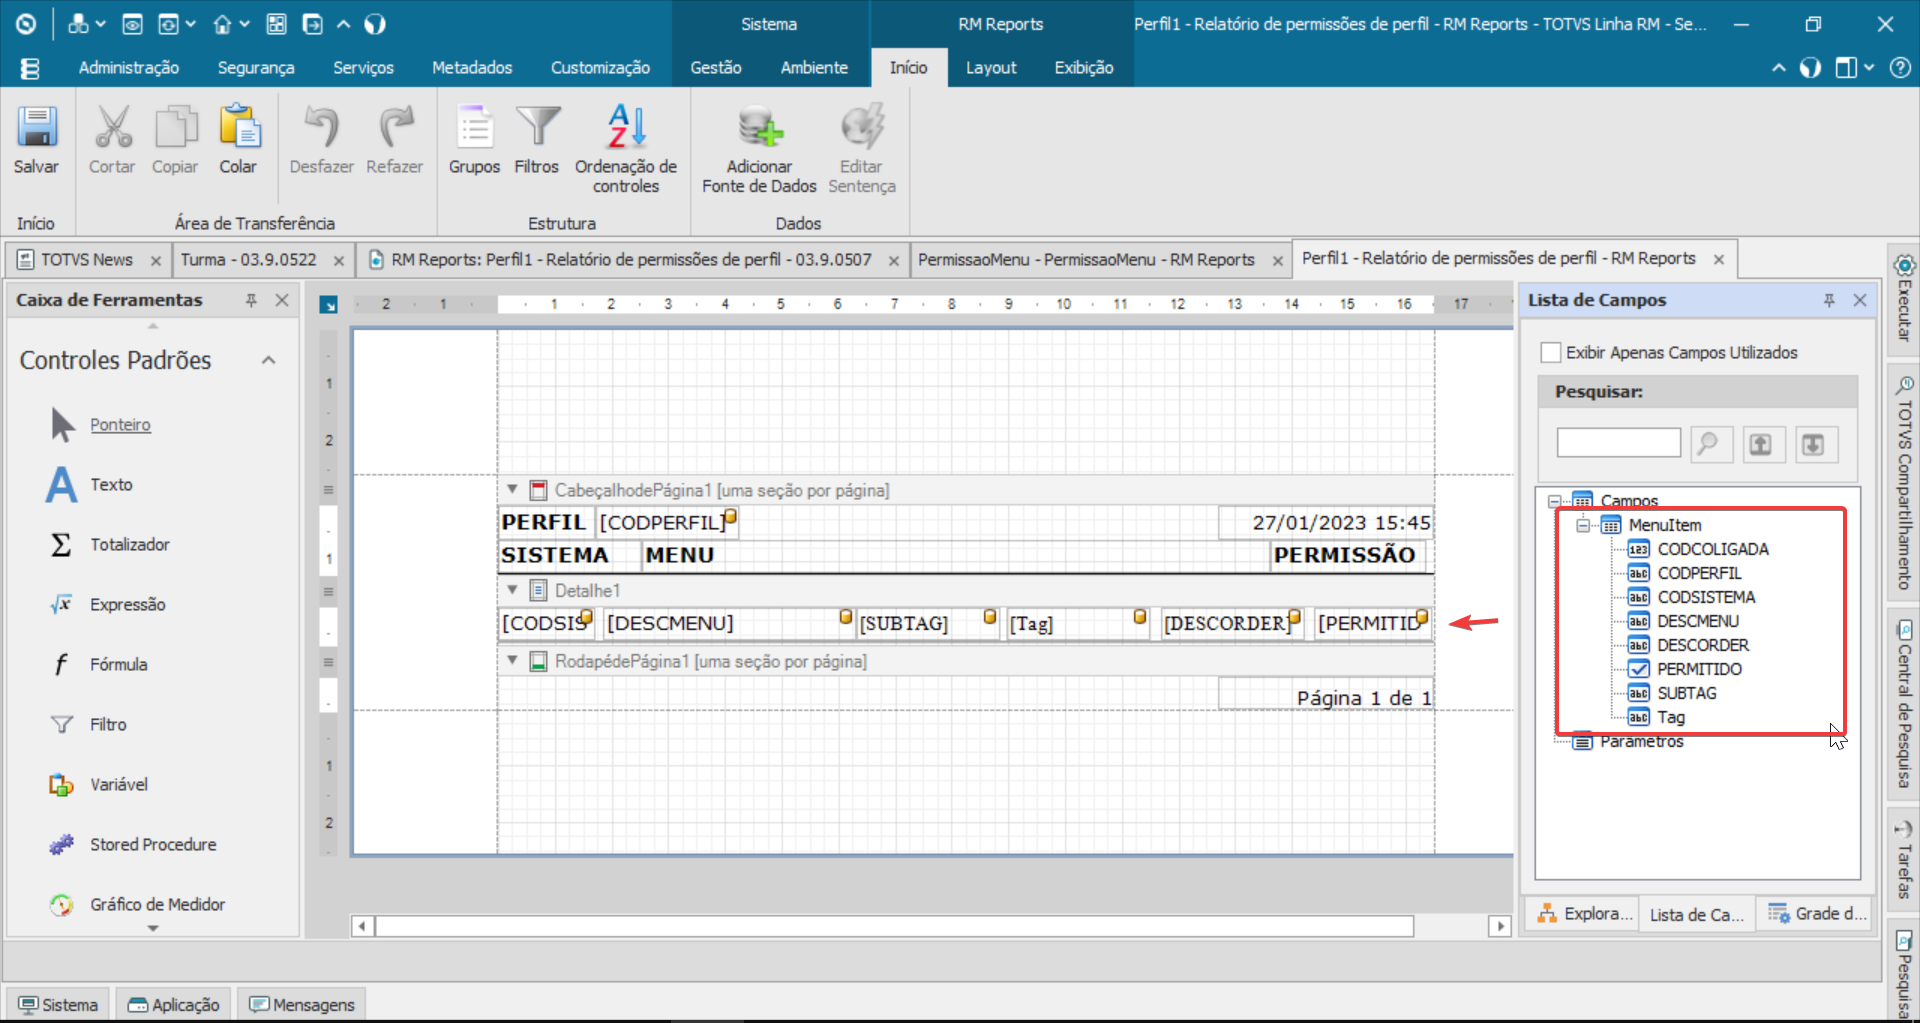This screenshot has height=1023, width=1920.
Task: Collapse the MenuItem tree node
Action: [x=1582, y=525]
